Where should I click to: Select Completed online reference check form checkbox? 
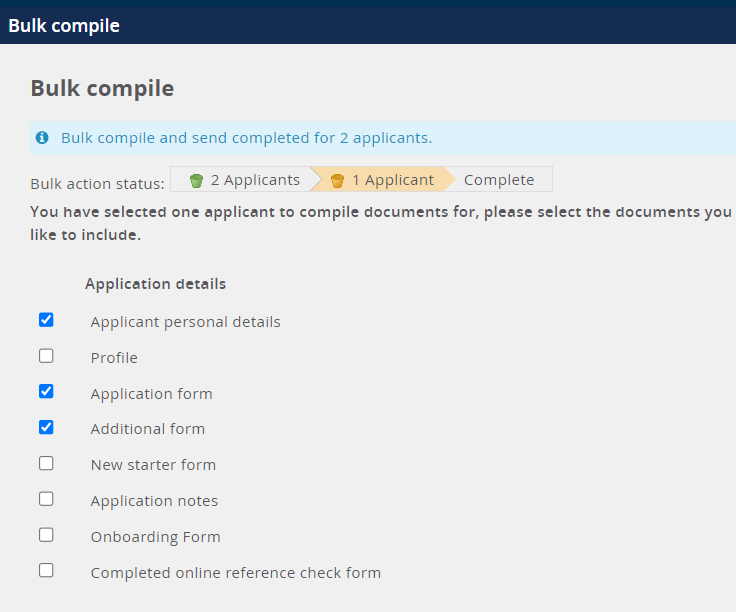(x=46, y=571)
